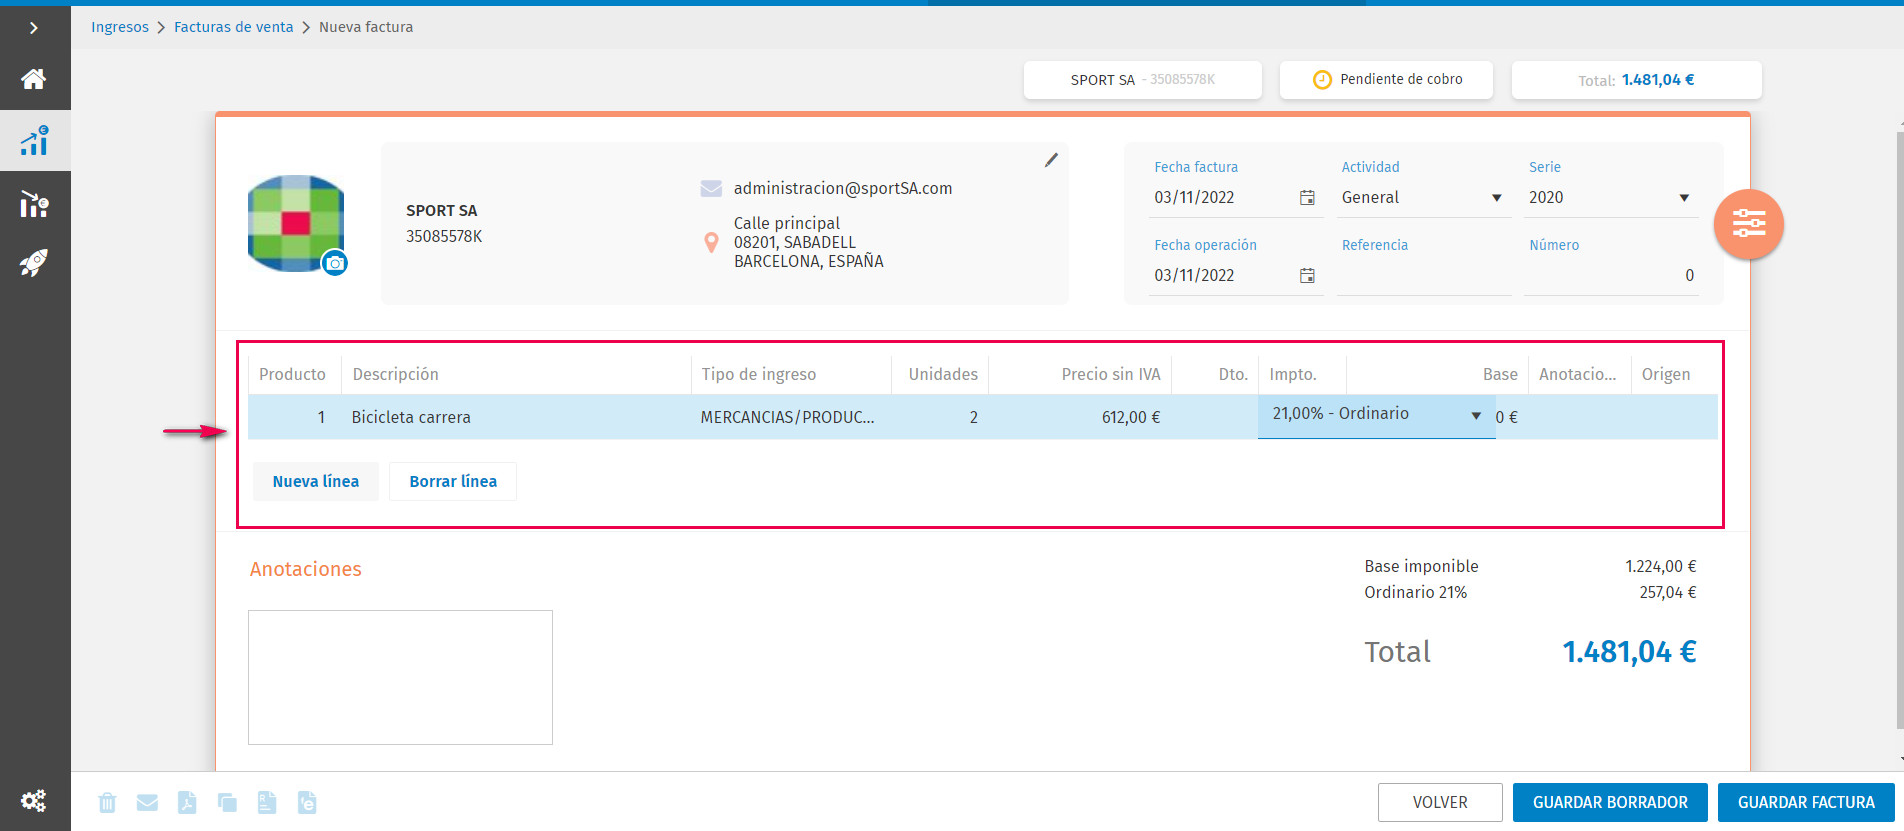Screen dimensions: 1904x831
Task: Export invoice as PDF icon
Action: (187, 802)
